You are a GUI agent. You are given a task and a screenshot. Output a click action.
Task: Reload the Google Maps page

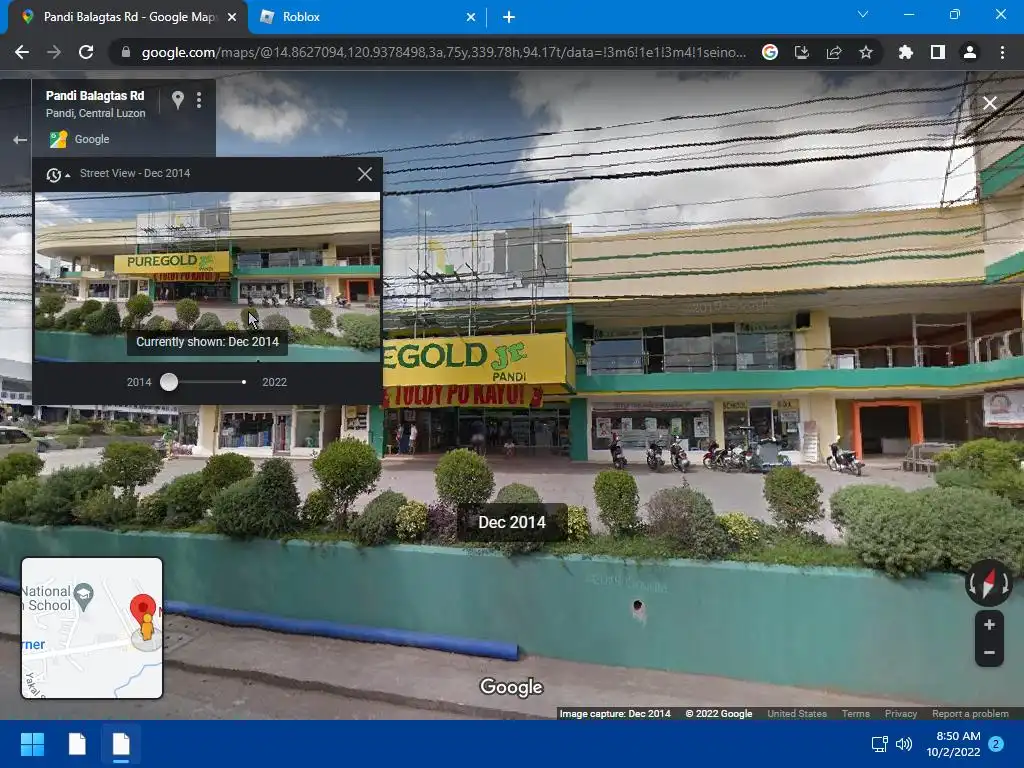[x=86, y=52]
